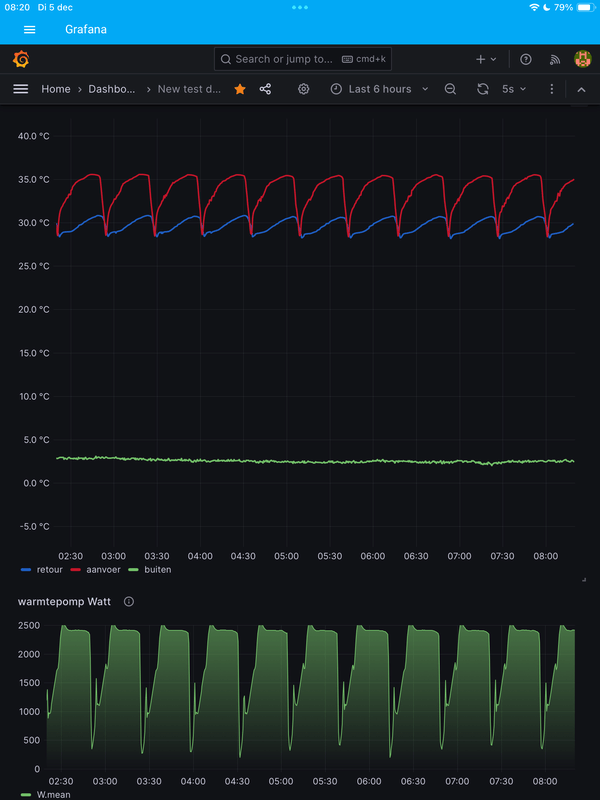Screen dimensions: 600x800
Task: Toggle the buiten series in legend
Action: point(158,569)
